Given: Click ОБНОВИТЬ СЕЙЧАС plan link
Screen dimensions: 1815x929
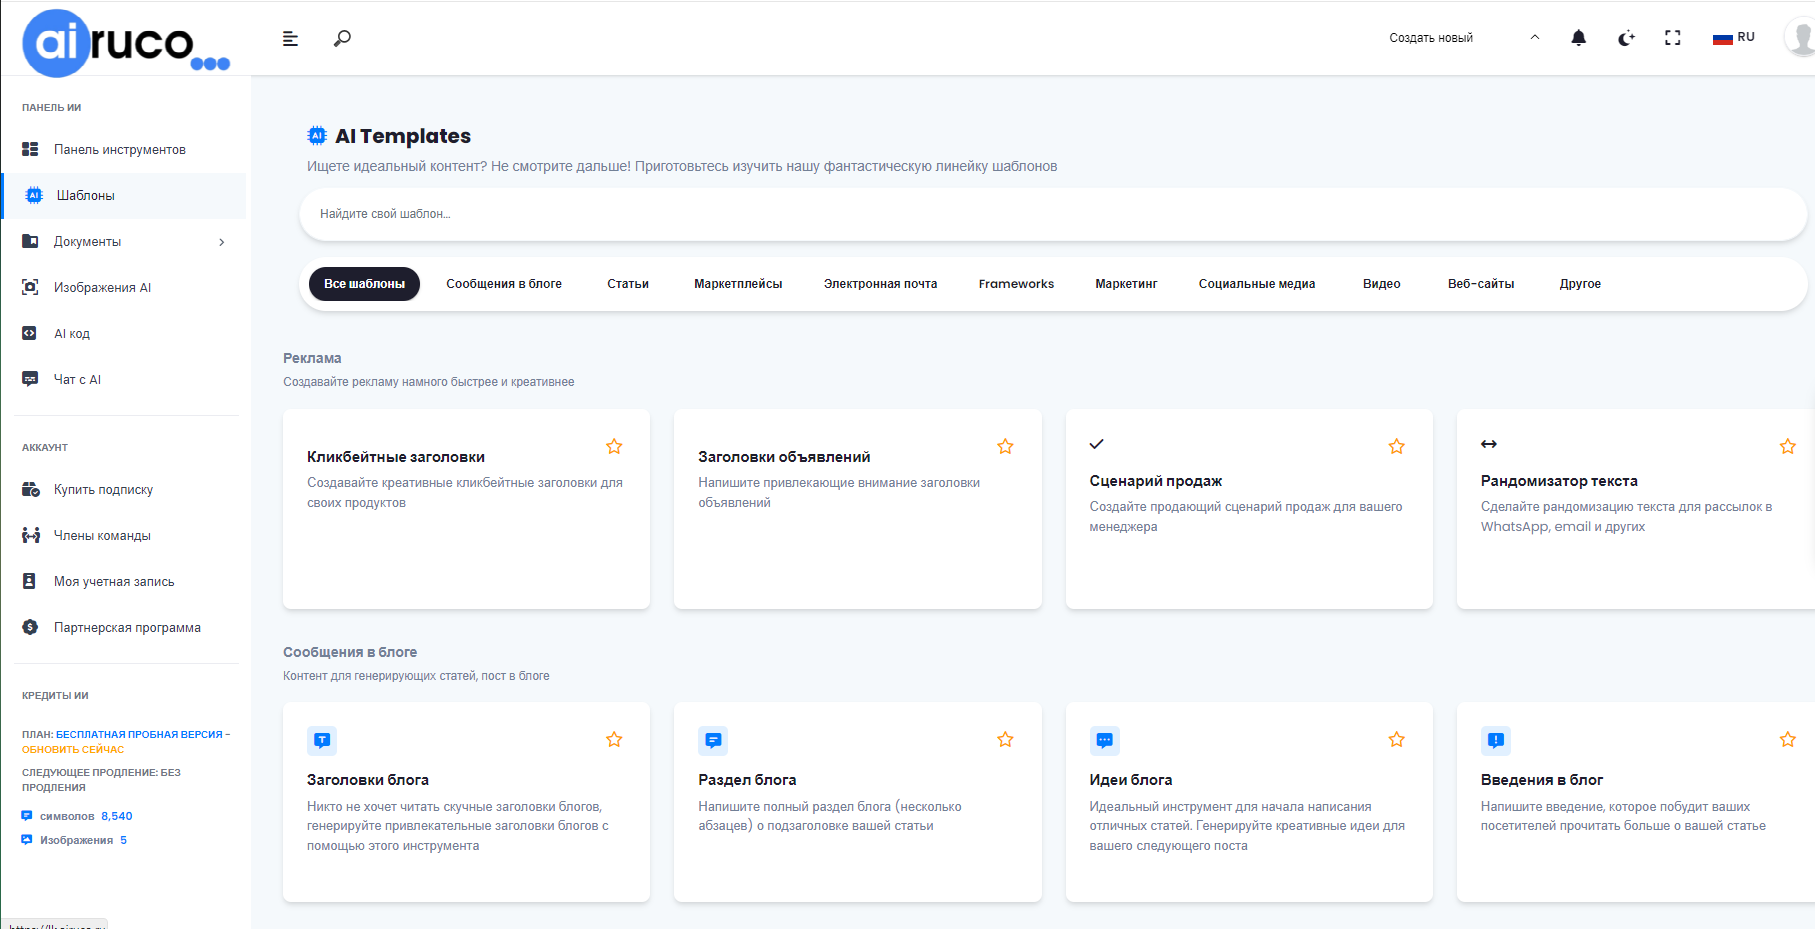Looking at the screenshot, I should coord(72,749).
